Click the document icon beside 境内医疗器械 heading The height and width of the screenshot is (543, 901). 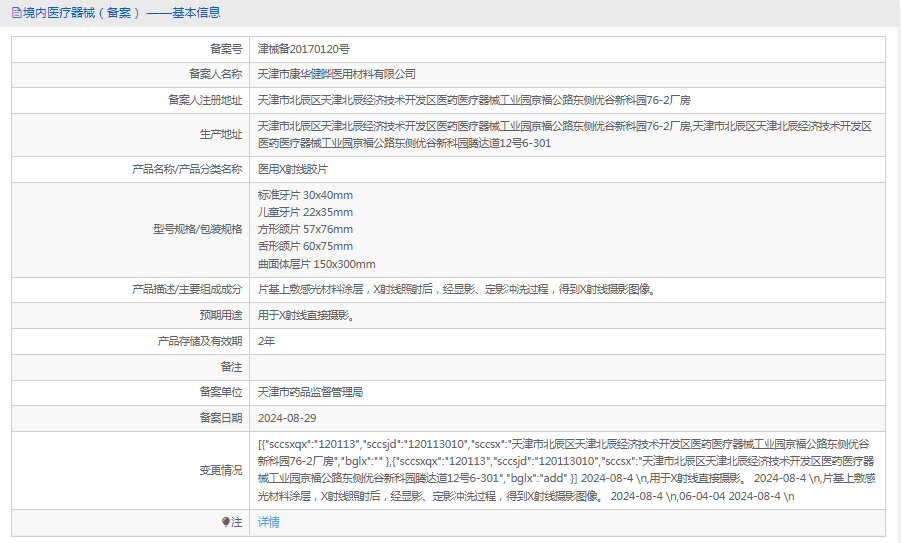pos(17,13)
